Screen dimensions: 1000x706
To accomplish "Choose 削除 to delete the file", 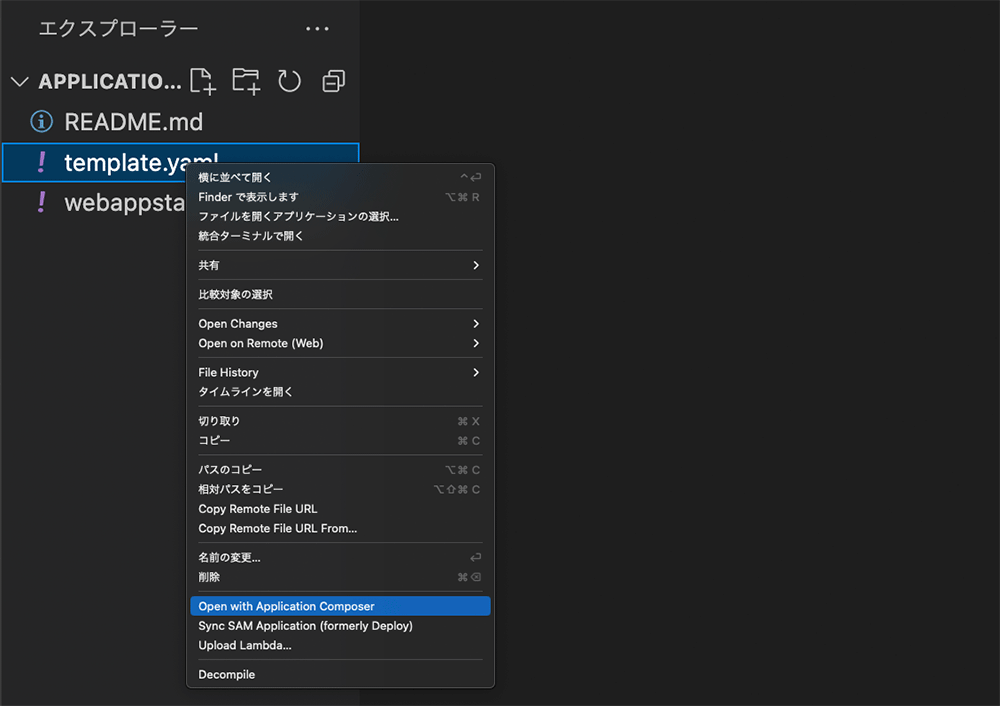I will tap(340, 577).
